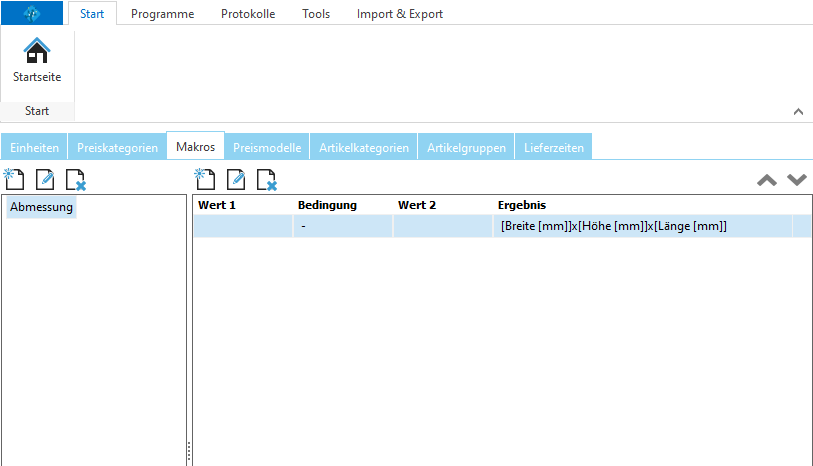This screenshot has width=813, height=466.
Task: Add a new condition row
Action: pyautogui.click(x=205, y=180)
